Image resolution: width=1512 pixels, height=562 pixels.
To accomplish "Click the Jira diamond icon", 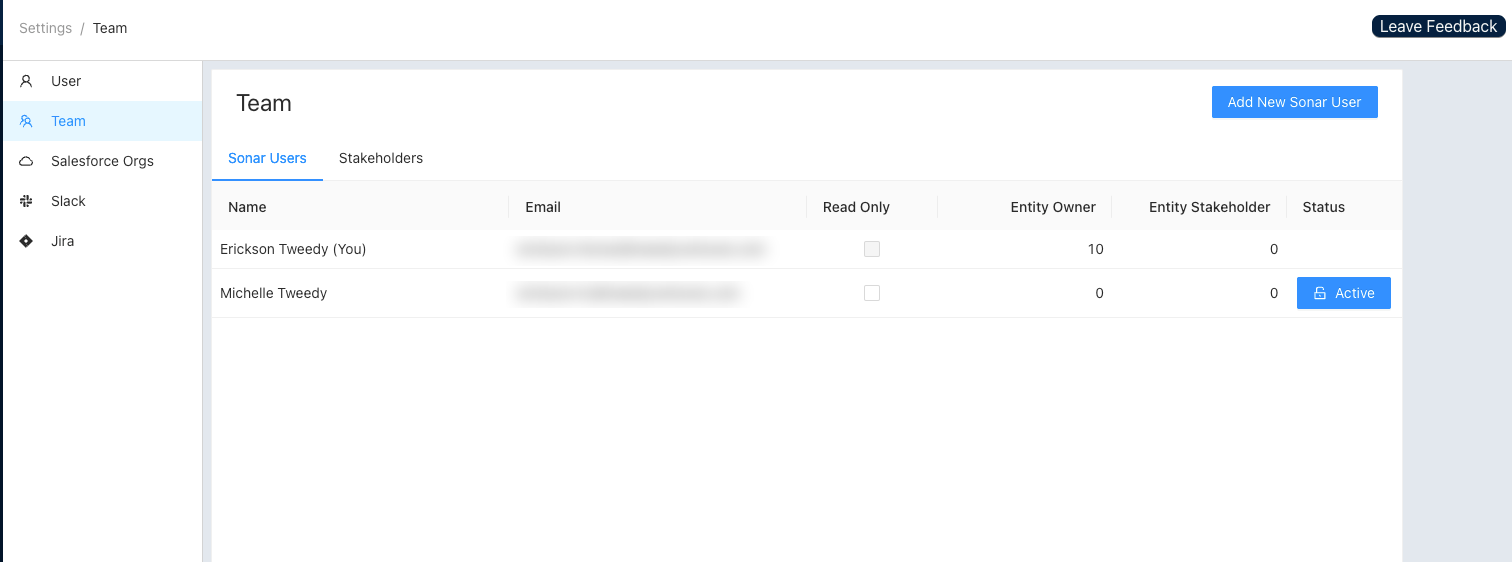I will 26,241.
